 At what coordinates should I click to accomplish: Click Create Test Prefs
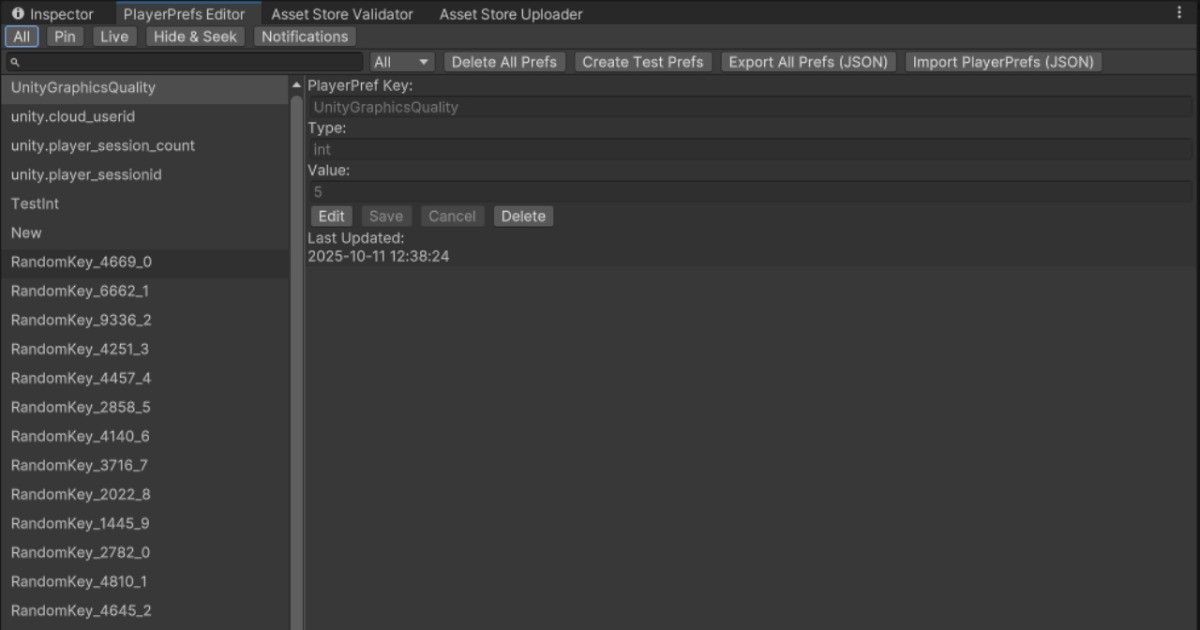[643, 61]
